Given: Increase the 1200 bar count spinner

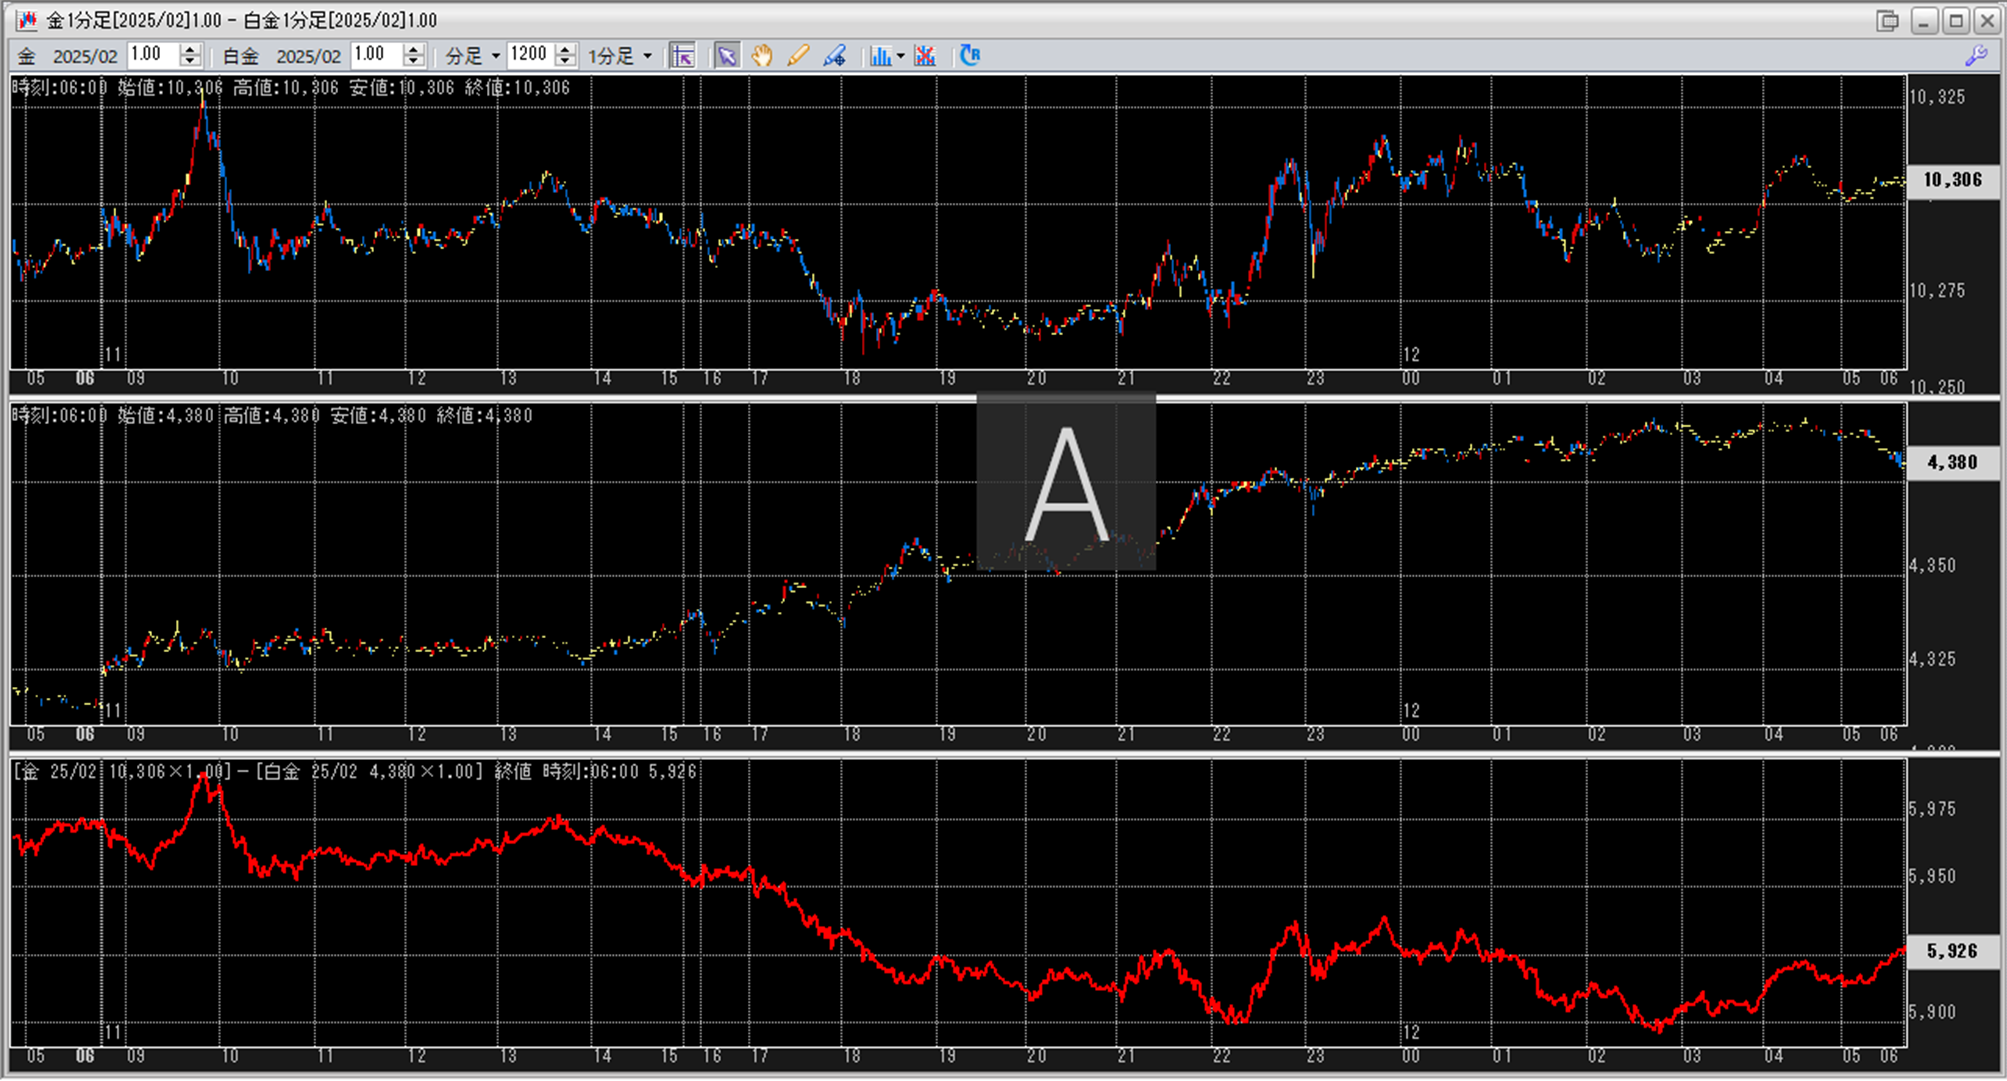Looking at the screenshot, I should (566, 49).
